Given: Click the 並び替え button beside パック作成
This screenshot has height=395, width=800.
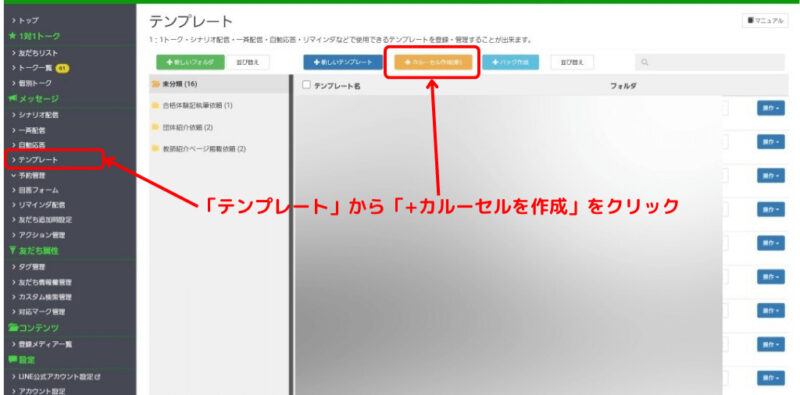Looking at the screenshot, I should tap(572, 62).
